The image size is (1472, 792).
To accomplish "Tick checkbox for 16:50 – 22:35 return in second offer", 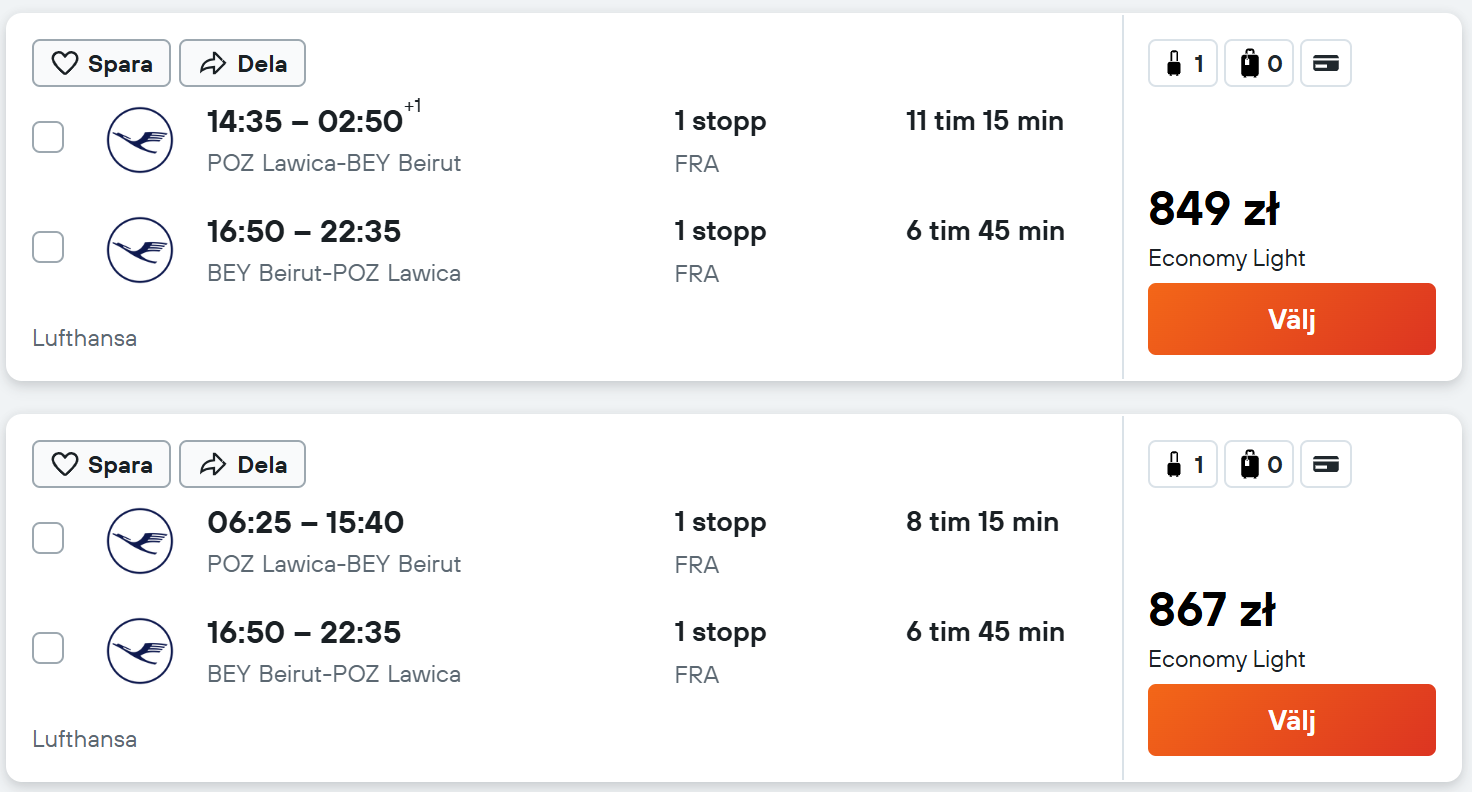I will click(48, 648).
